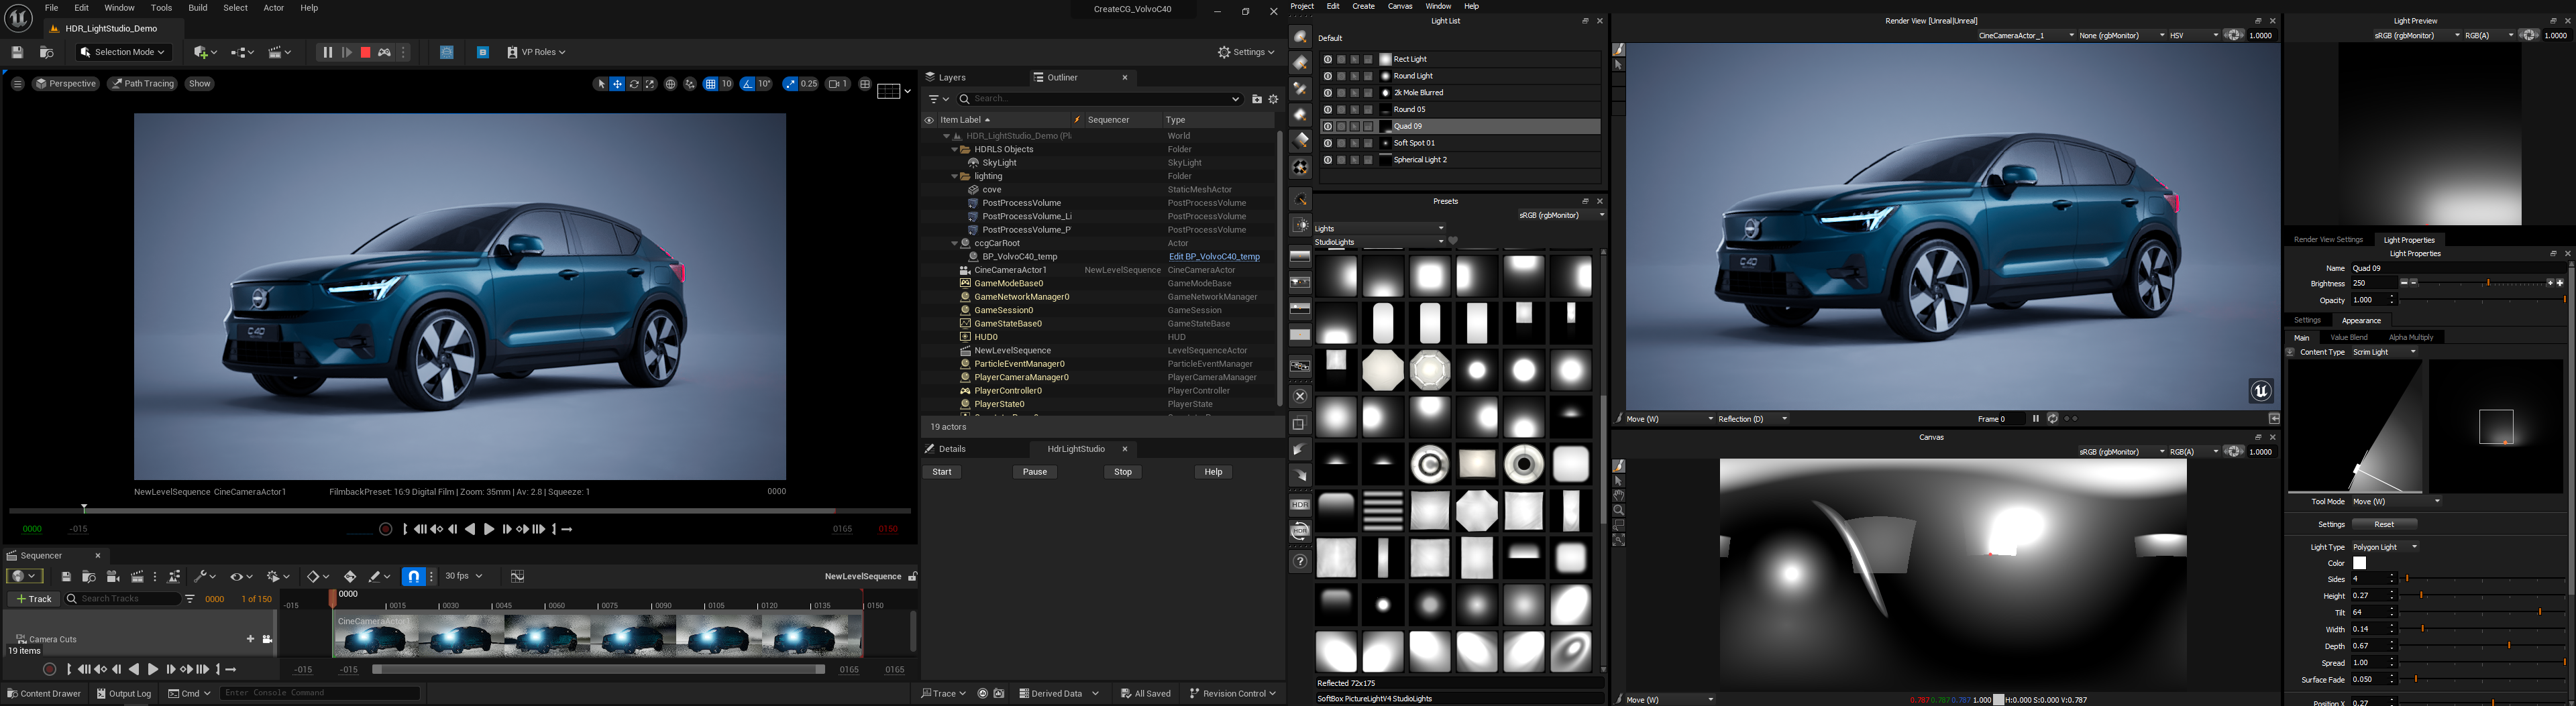
Task: Switch to the Render View Settings tab
Action: (2328, 240)
